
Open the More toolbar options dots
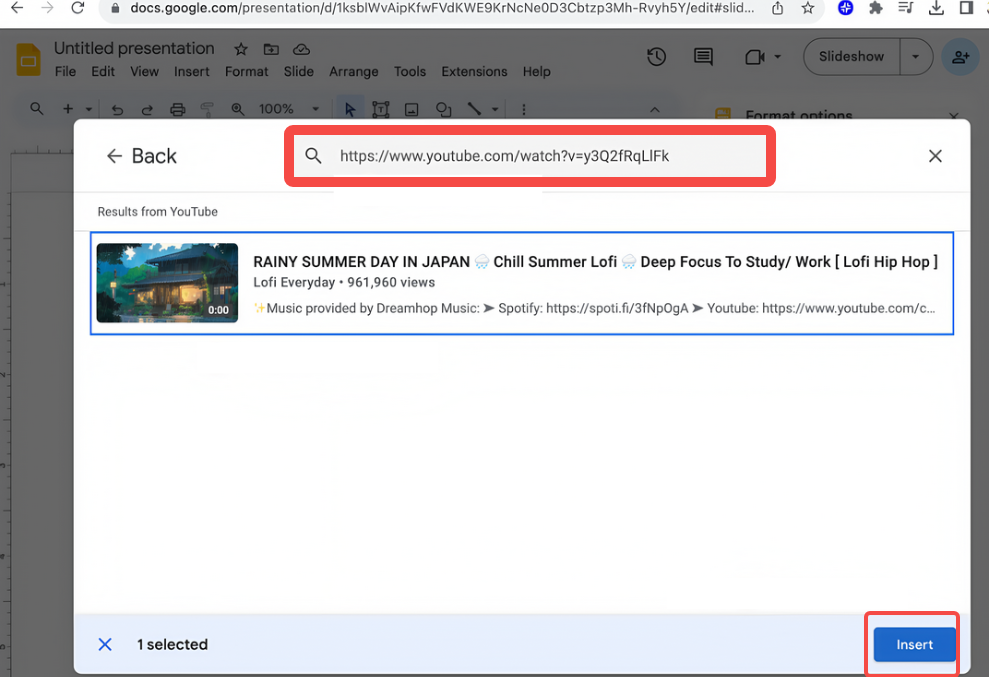tap(524, 109)
